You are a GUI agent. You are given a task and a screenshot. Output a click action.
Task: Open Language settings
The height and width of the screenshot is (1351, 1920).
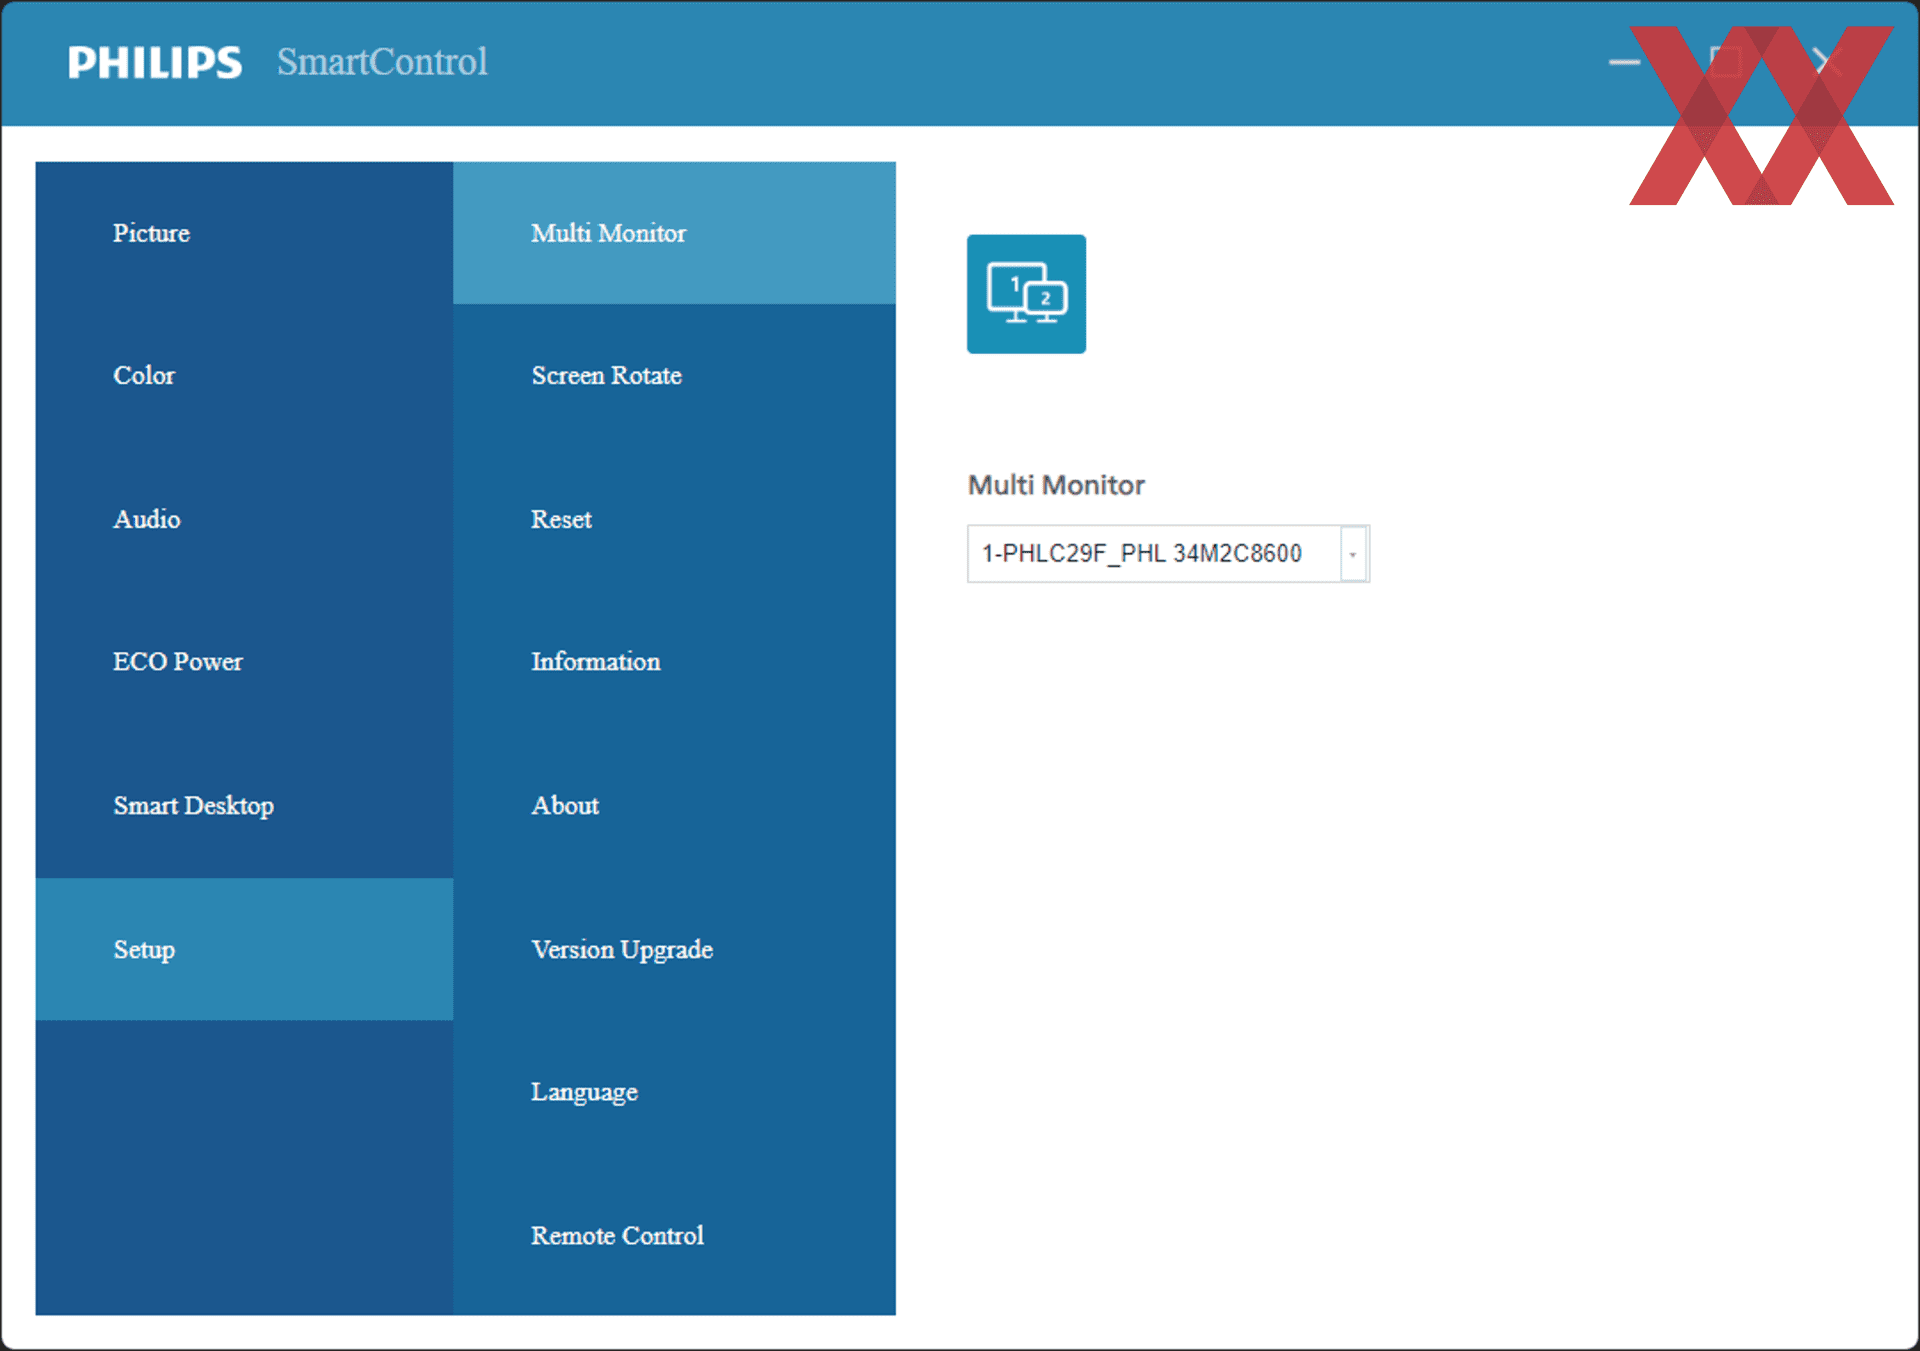(674, 1092)
